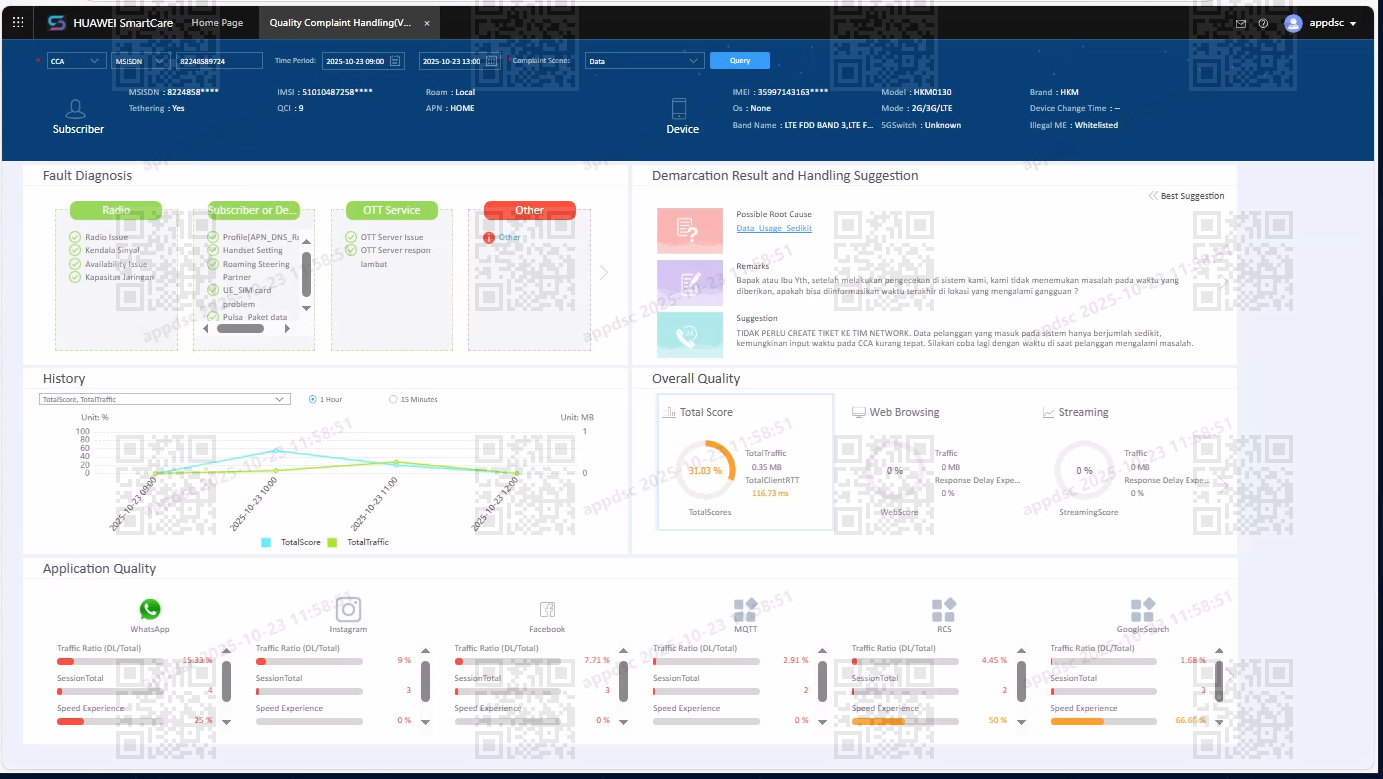Click the Subscriber panel horizontal scrollbar

tap(240, 328)
